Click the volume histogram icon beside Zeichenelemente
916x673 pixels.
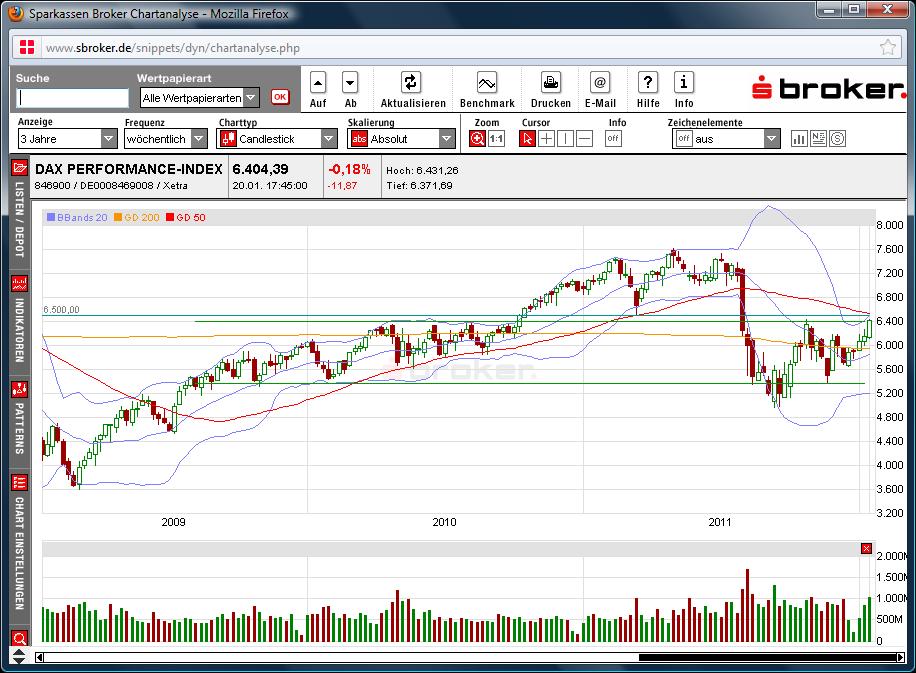tap(799, 138)
